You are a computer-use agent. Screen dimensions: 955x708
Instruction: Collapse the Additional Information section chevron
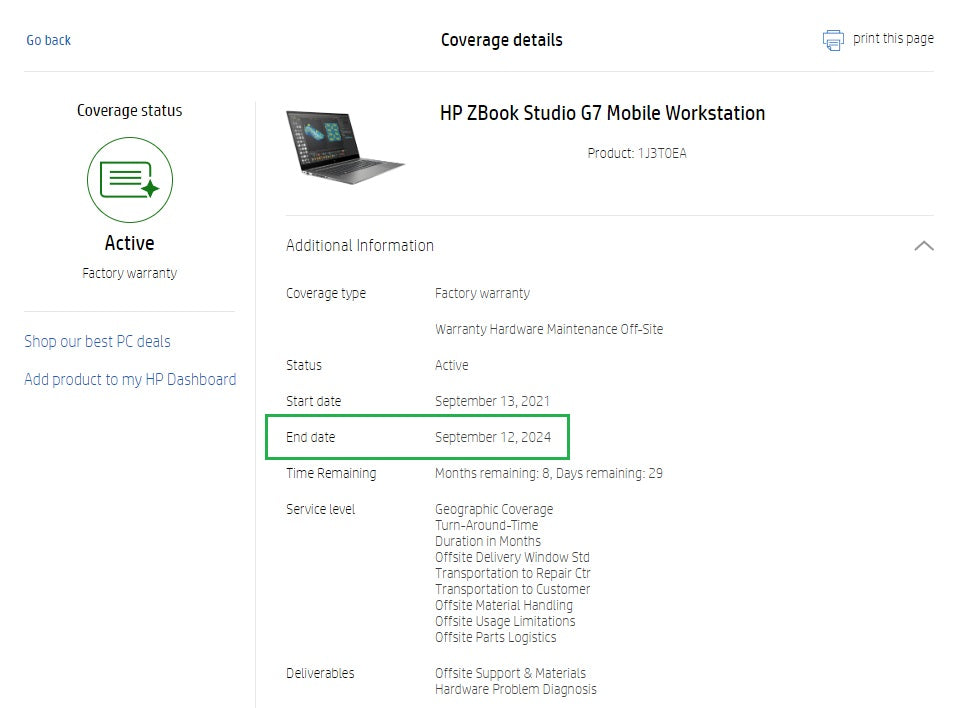pos(924,245)
